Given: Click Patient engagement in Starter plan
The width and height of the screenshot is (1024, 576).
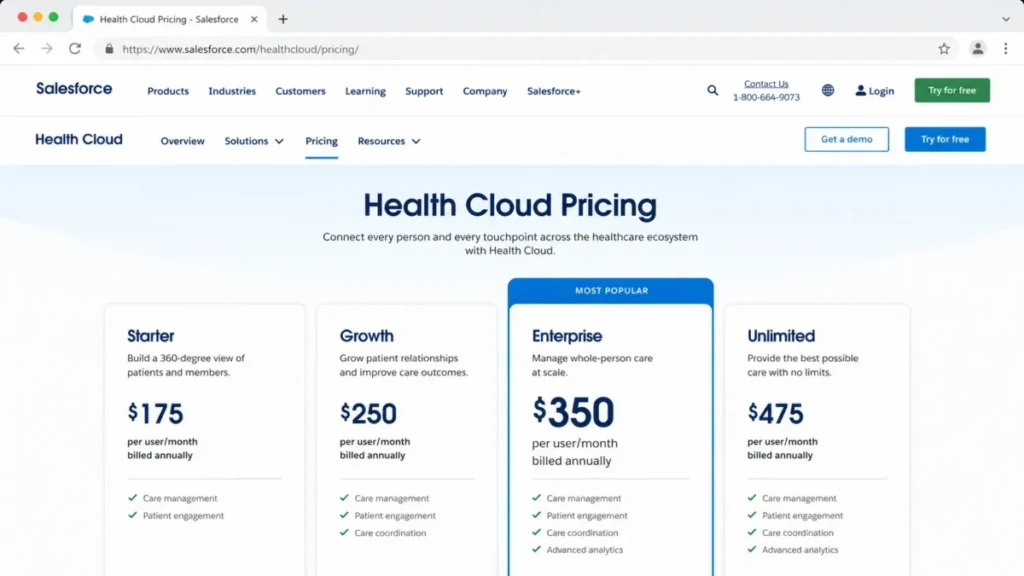Looking at the screenshot, I should 183,515.
